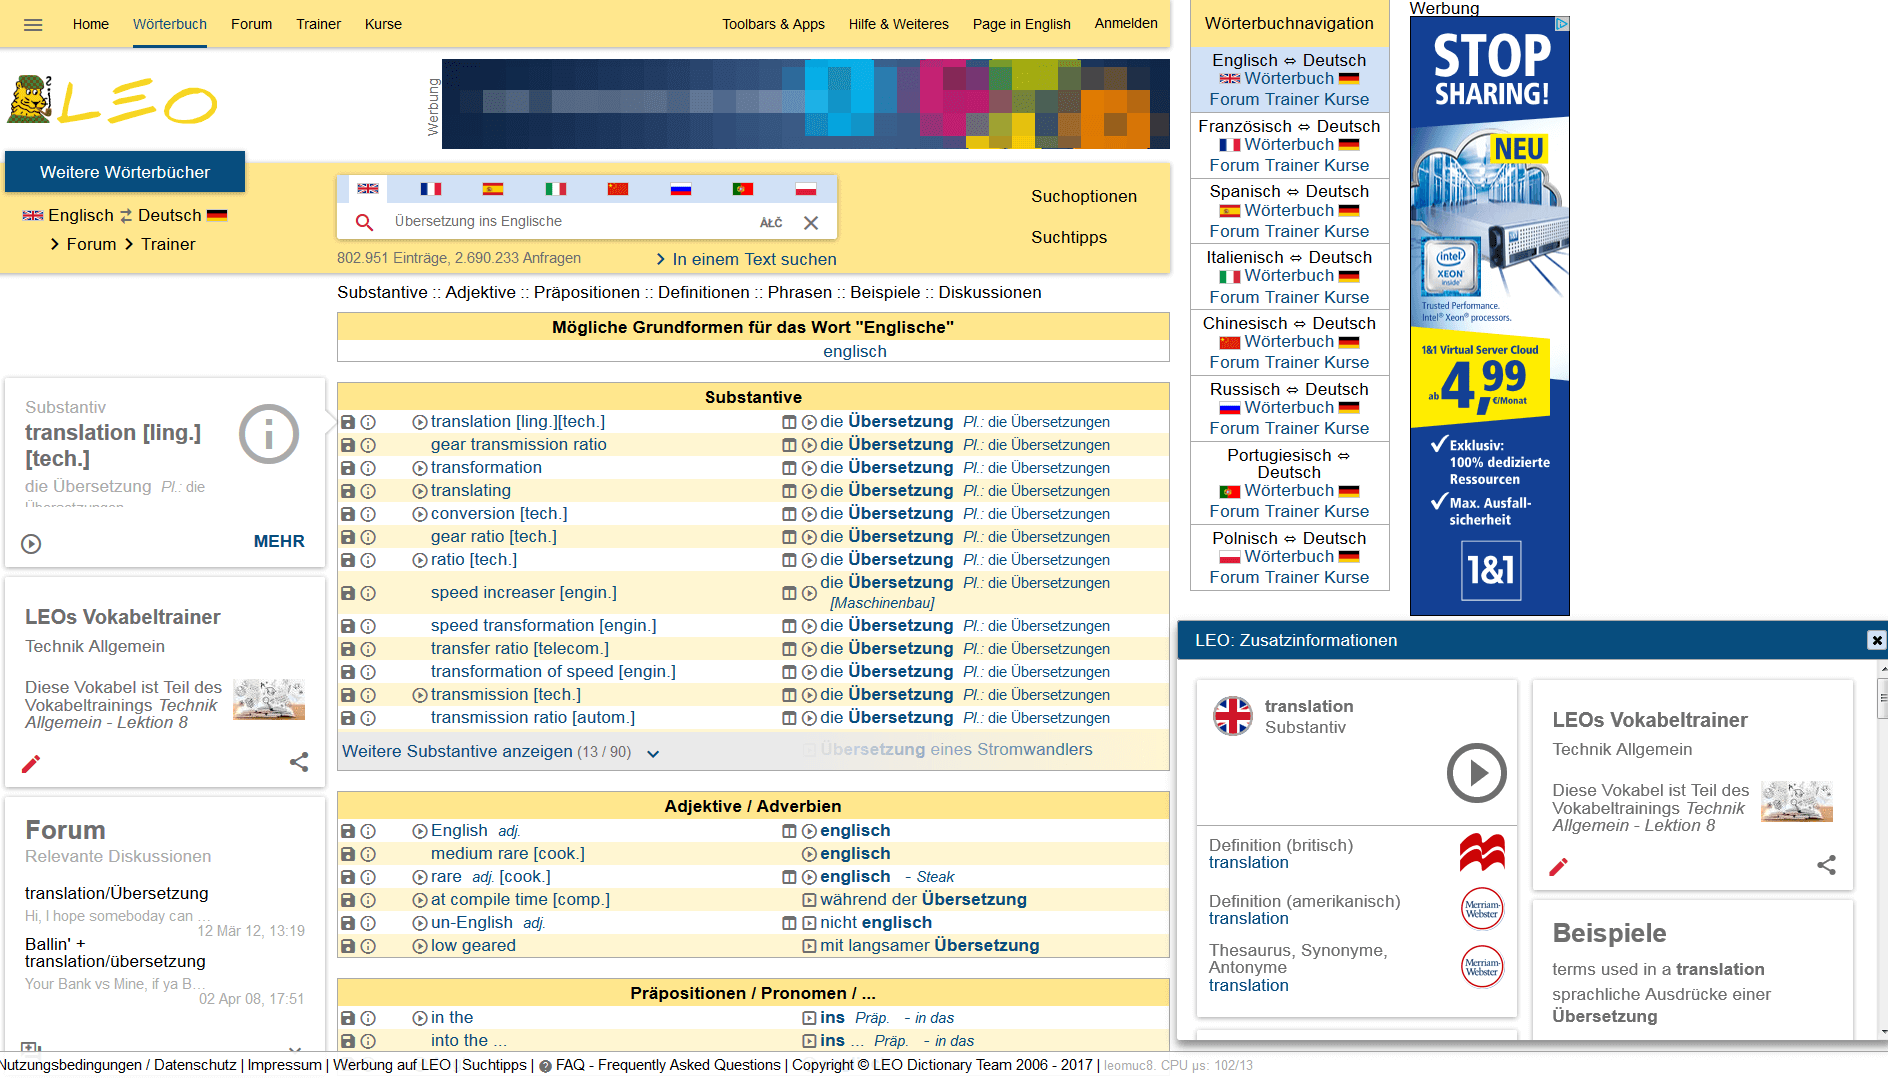Open Suchoptionen
1888x1078 pixels.
tap(1084, 196)
